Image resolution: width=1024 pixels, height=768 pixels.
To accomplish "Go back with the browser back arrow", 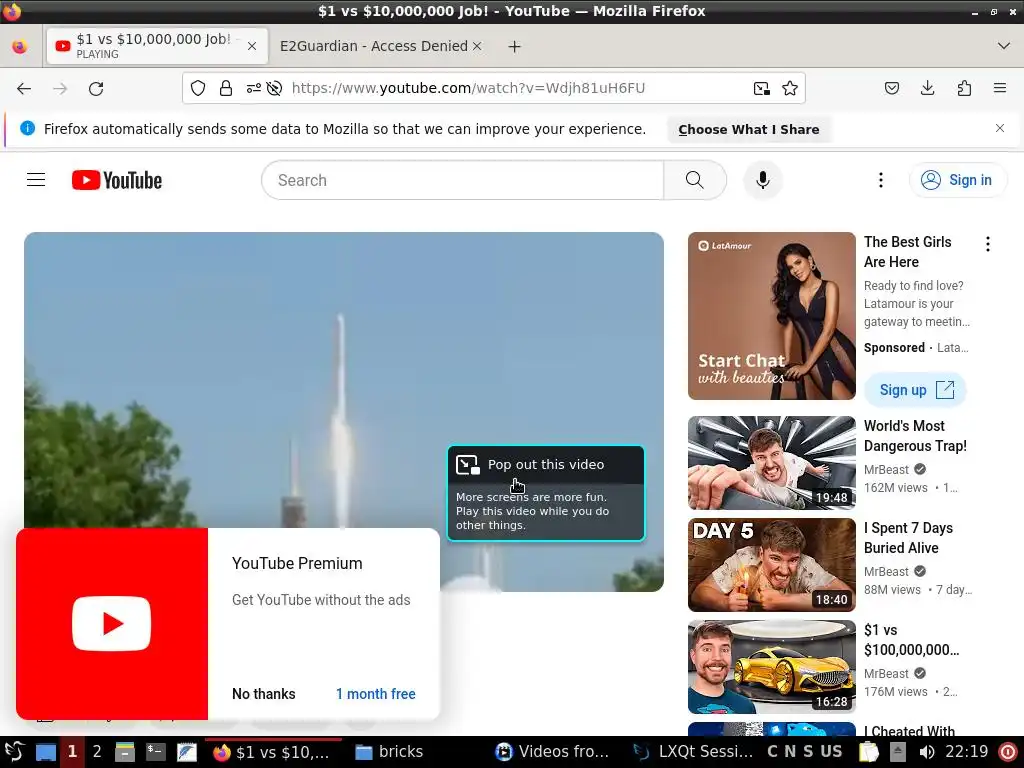I will [24, 88].
